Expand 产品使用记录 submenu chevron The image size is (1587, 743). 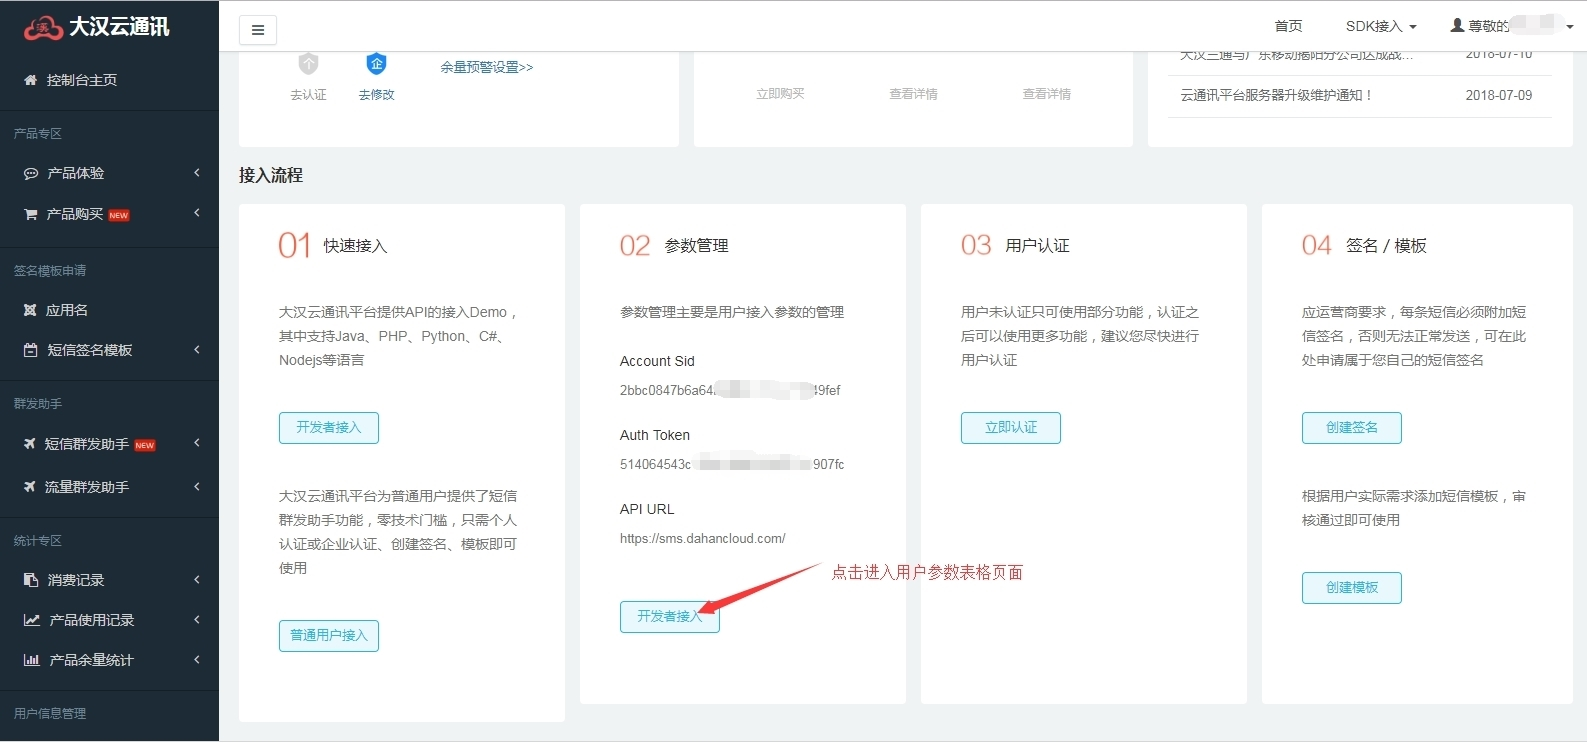click(x=197, y=620)
